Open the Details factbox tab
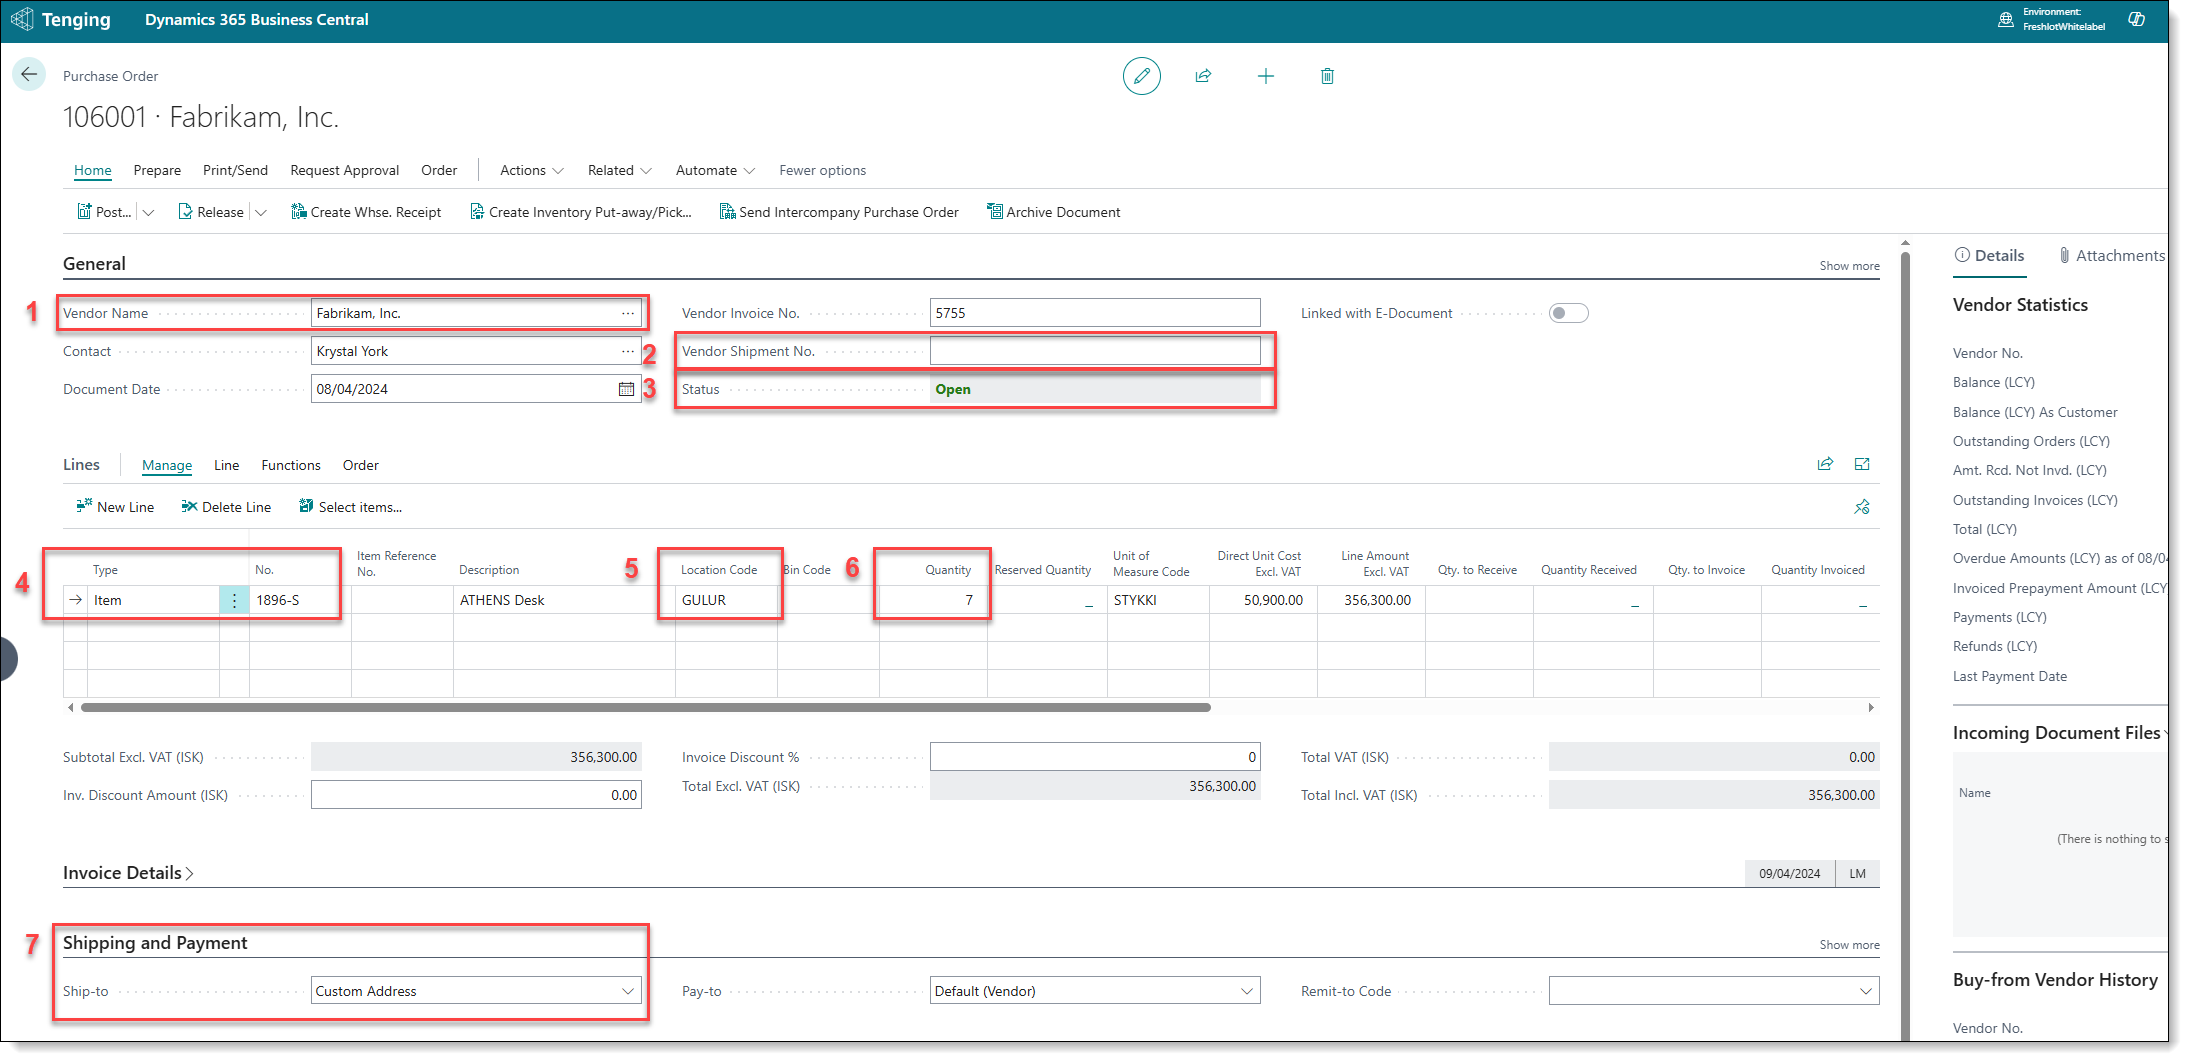Screen dimensions: 2189x1062 [1990, 256]
